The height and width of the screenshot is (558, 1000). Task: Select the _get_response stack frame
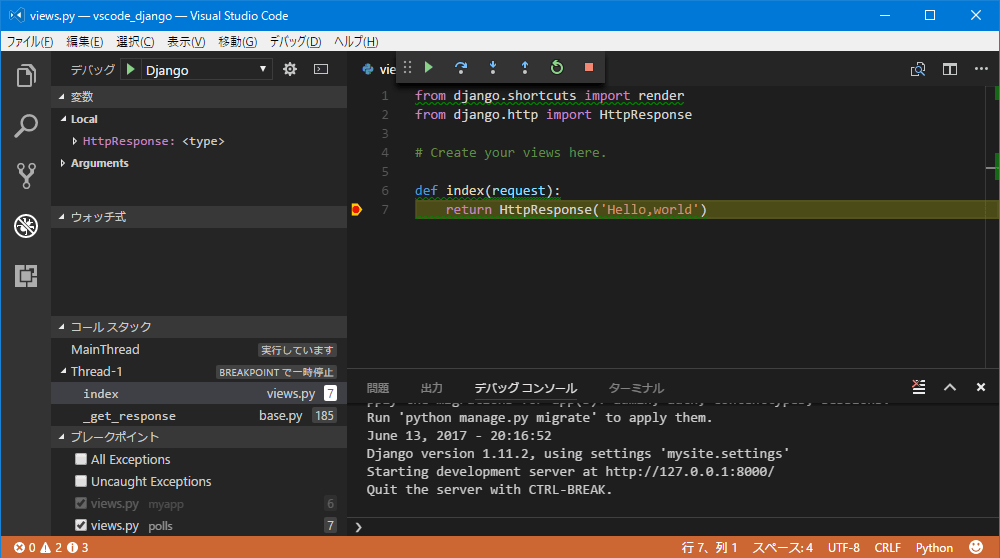coord(199,416)
